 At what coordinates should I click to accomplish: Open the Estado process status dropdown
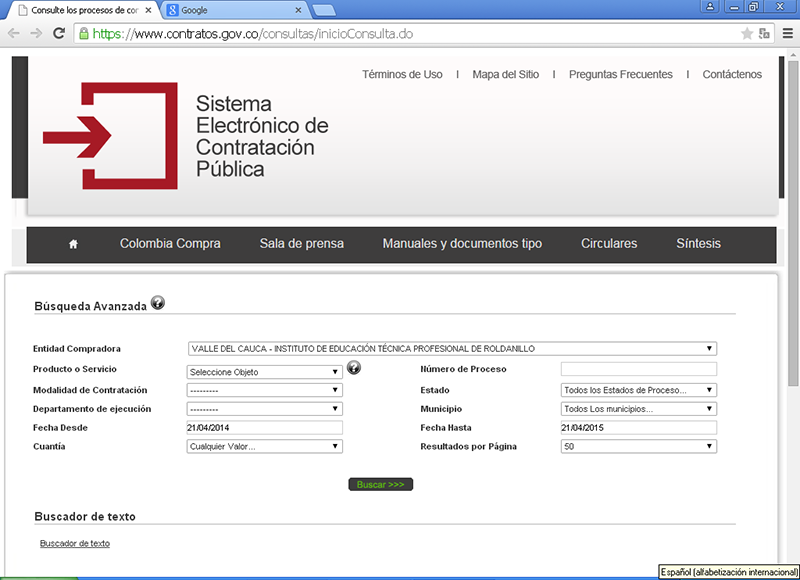[x=638, y=390]
